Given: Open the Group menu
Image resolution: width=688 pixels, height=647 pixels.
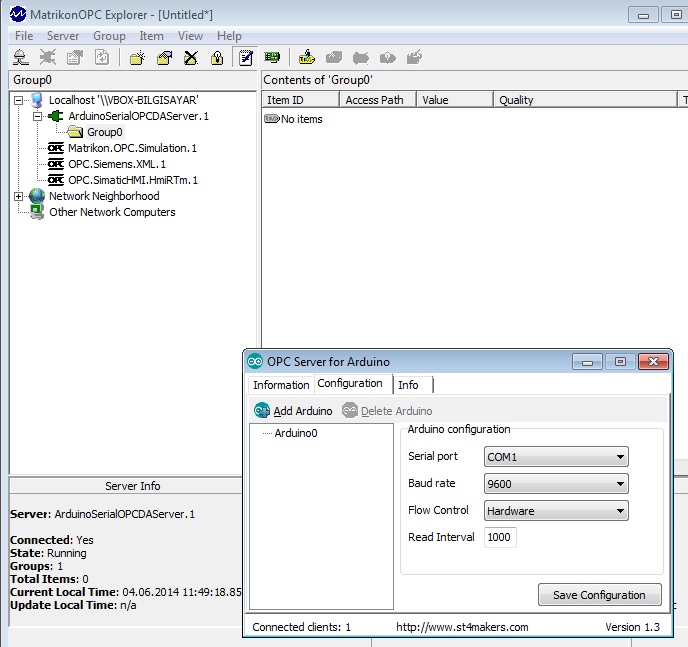Looking at the screenshot, I should click(109, 36).
